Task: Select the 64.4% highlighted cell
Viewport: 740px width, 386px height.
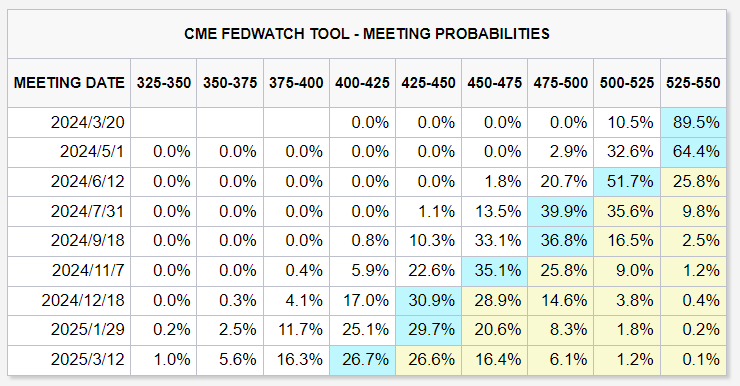Action: (693, 152)
